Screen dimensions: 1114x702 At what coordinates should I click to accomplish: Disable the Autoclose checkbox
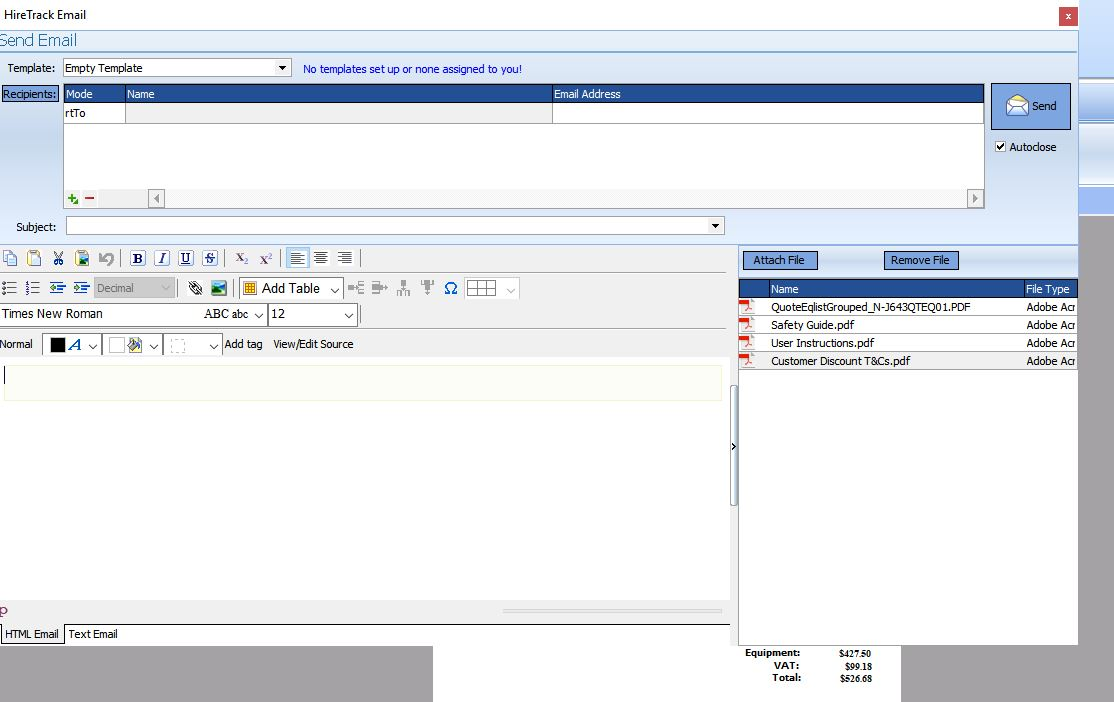point(1000,147)
